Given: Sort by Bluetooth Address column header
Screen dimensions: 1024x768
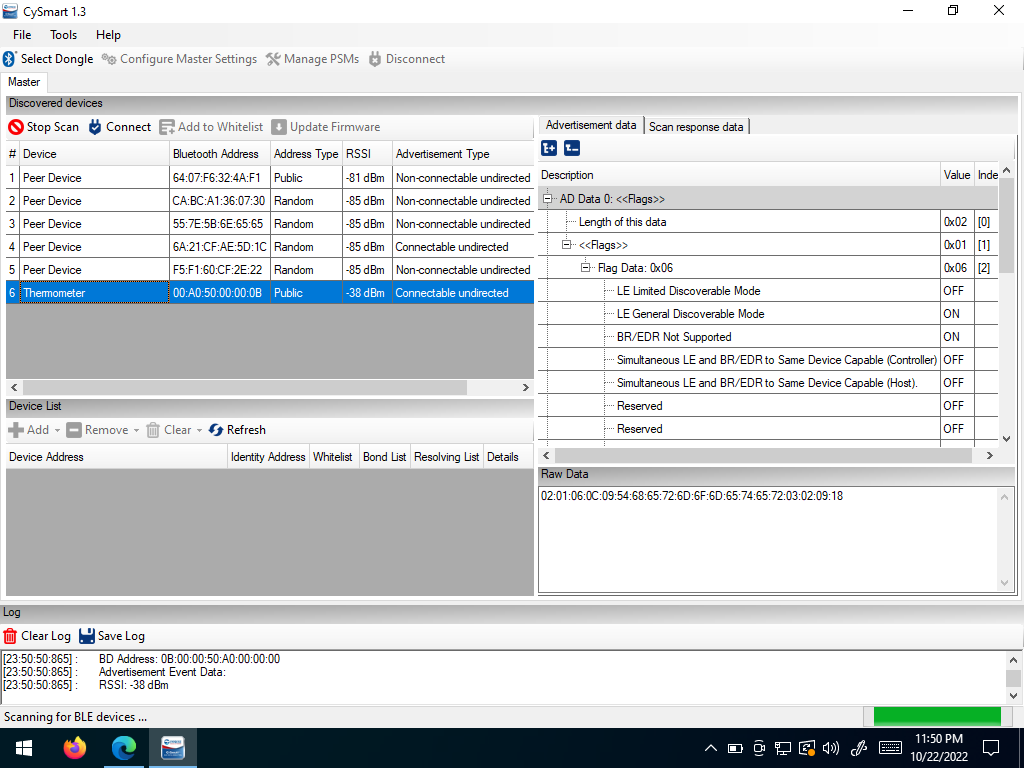Looking at the screenshot, I should [219, 153].
